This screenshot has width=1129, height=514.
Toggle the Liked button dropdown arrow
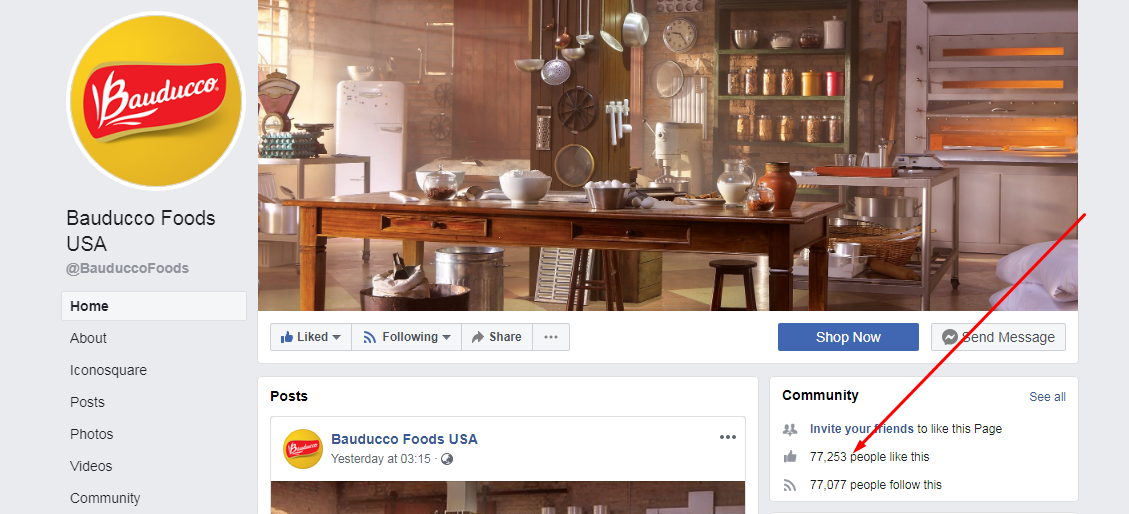point(336,337)
